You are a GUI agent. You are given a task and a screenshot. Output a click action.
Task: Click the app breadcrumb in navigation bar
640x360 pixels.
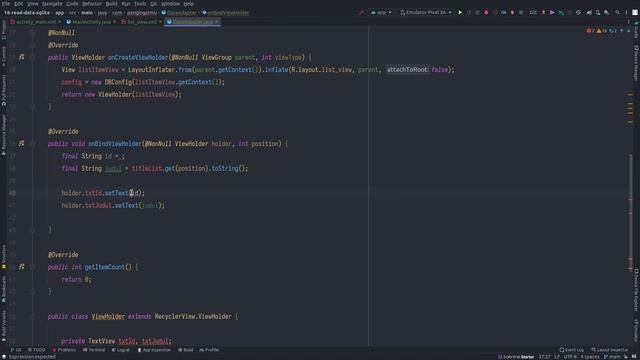point(60,13)
